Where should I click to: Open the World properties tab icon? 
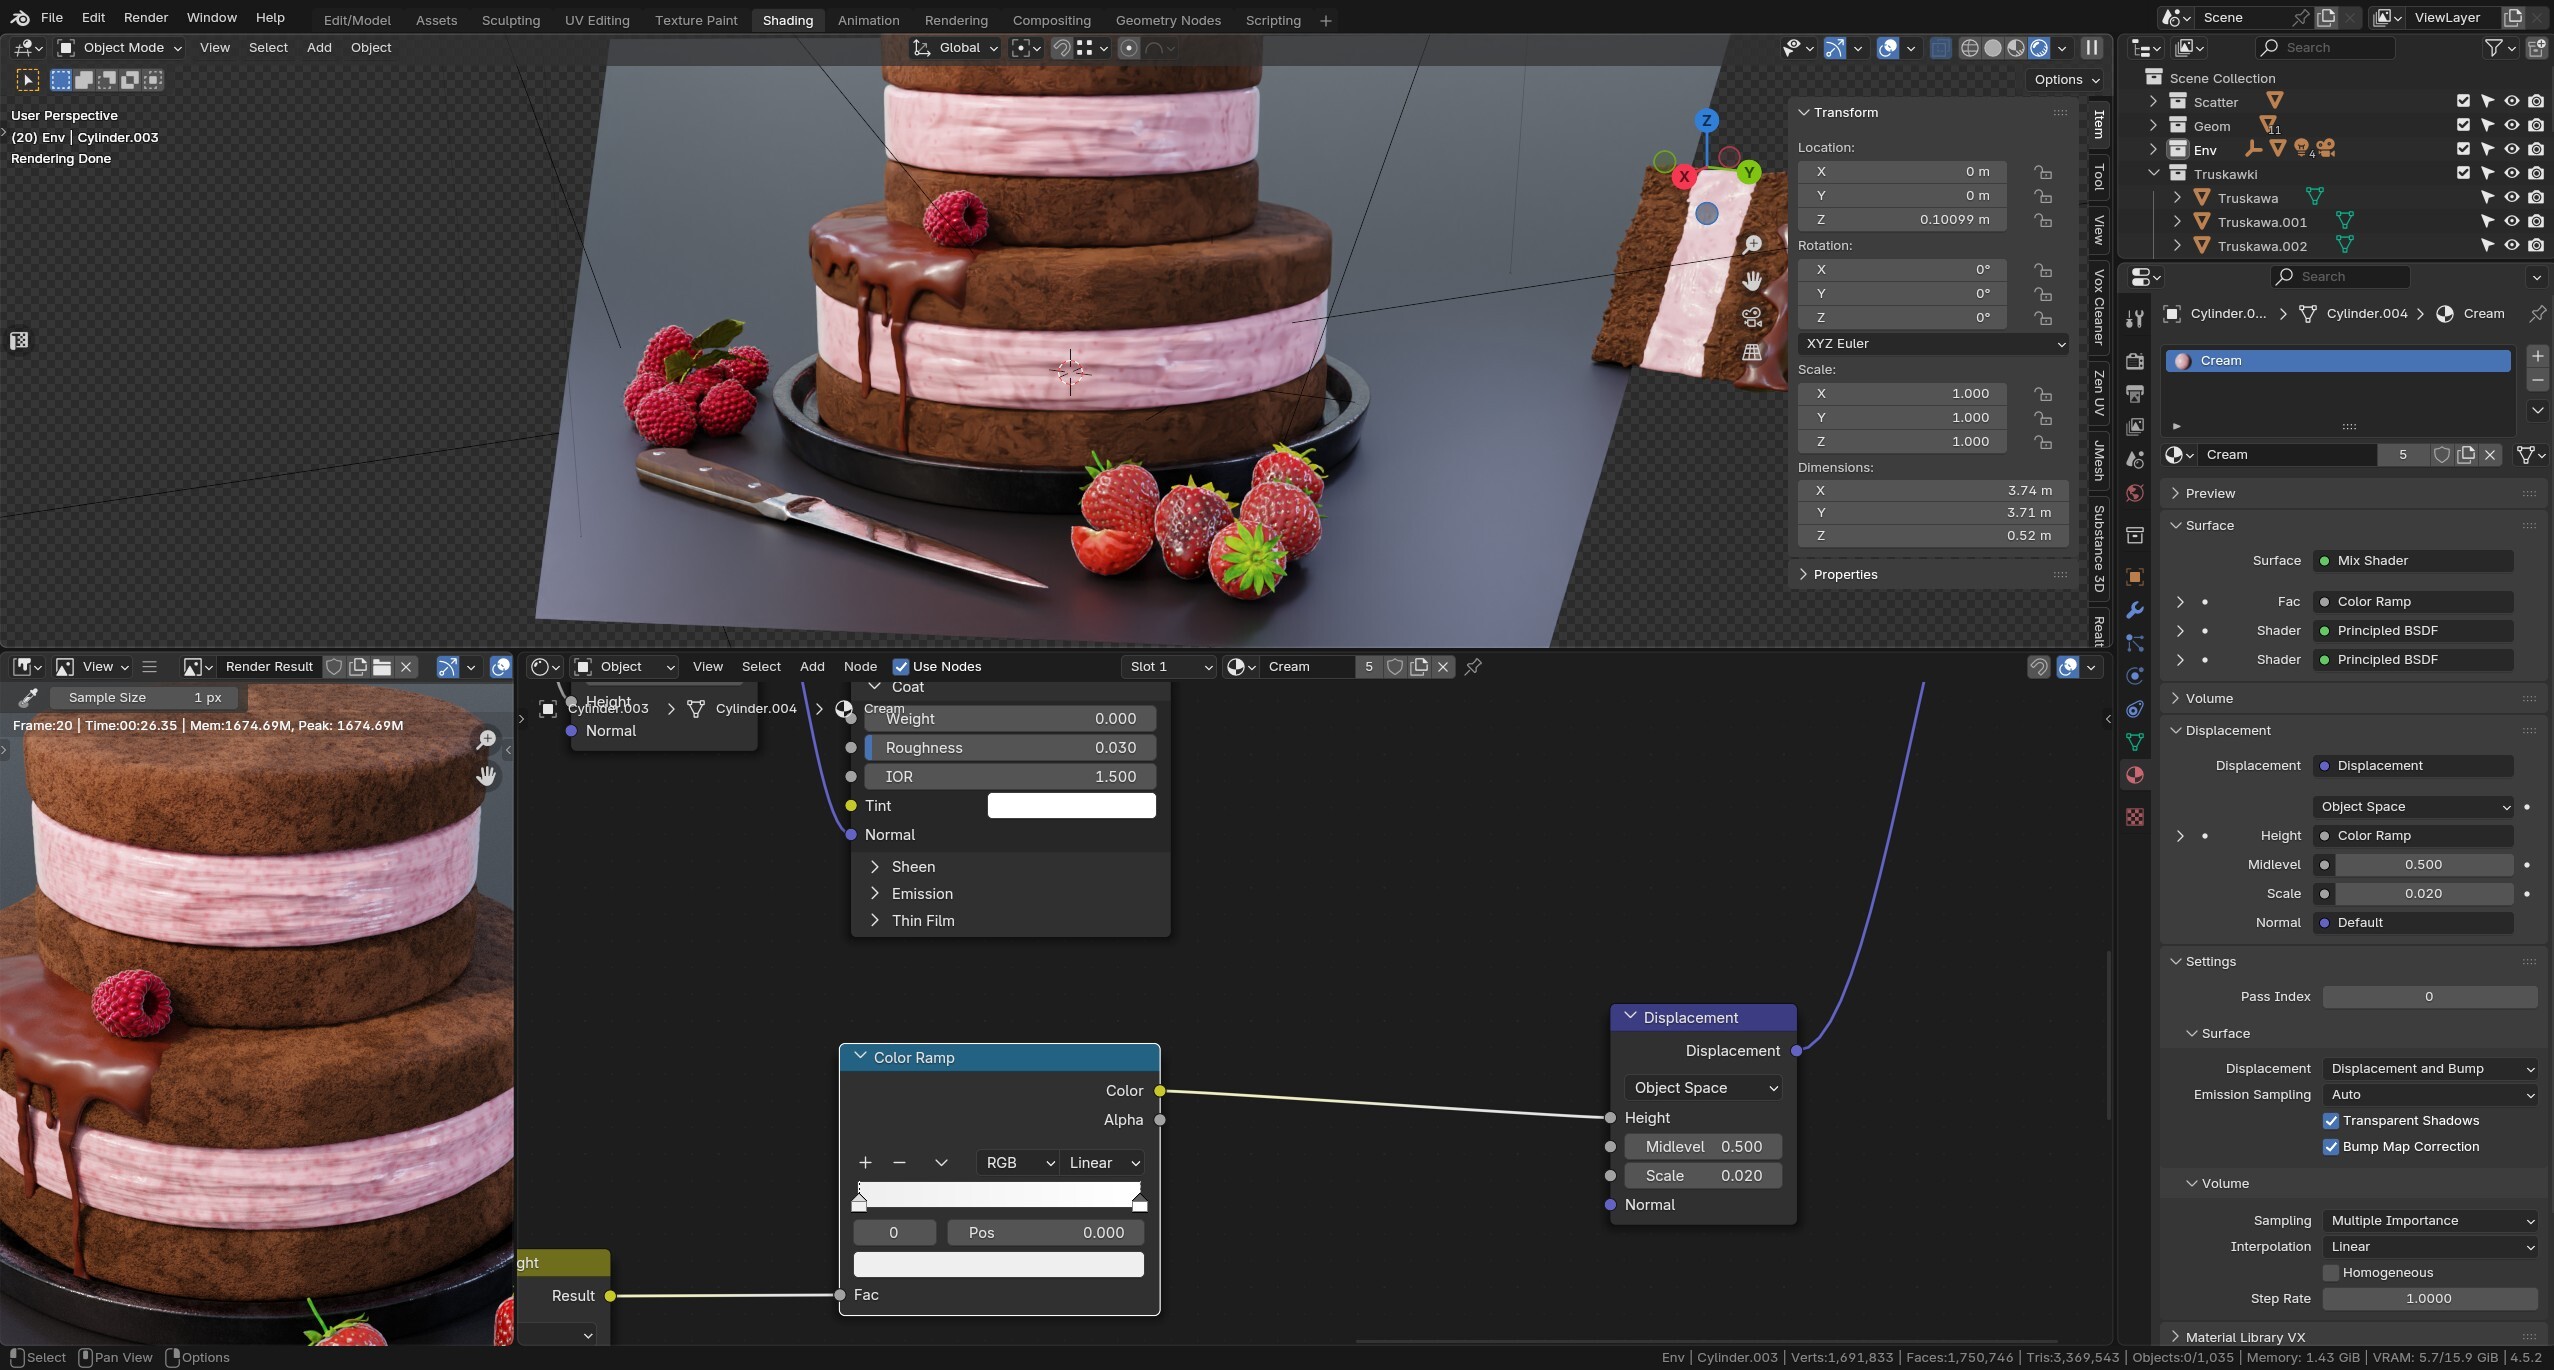pyautogui.click(x=2135, y=494)
